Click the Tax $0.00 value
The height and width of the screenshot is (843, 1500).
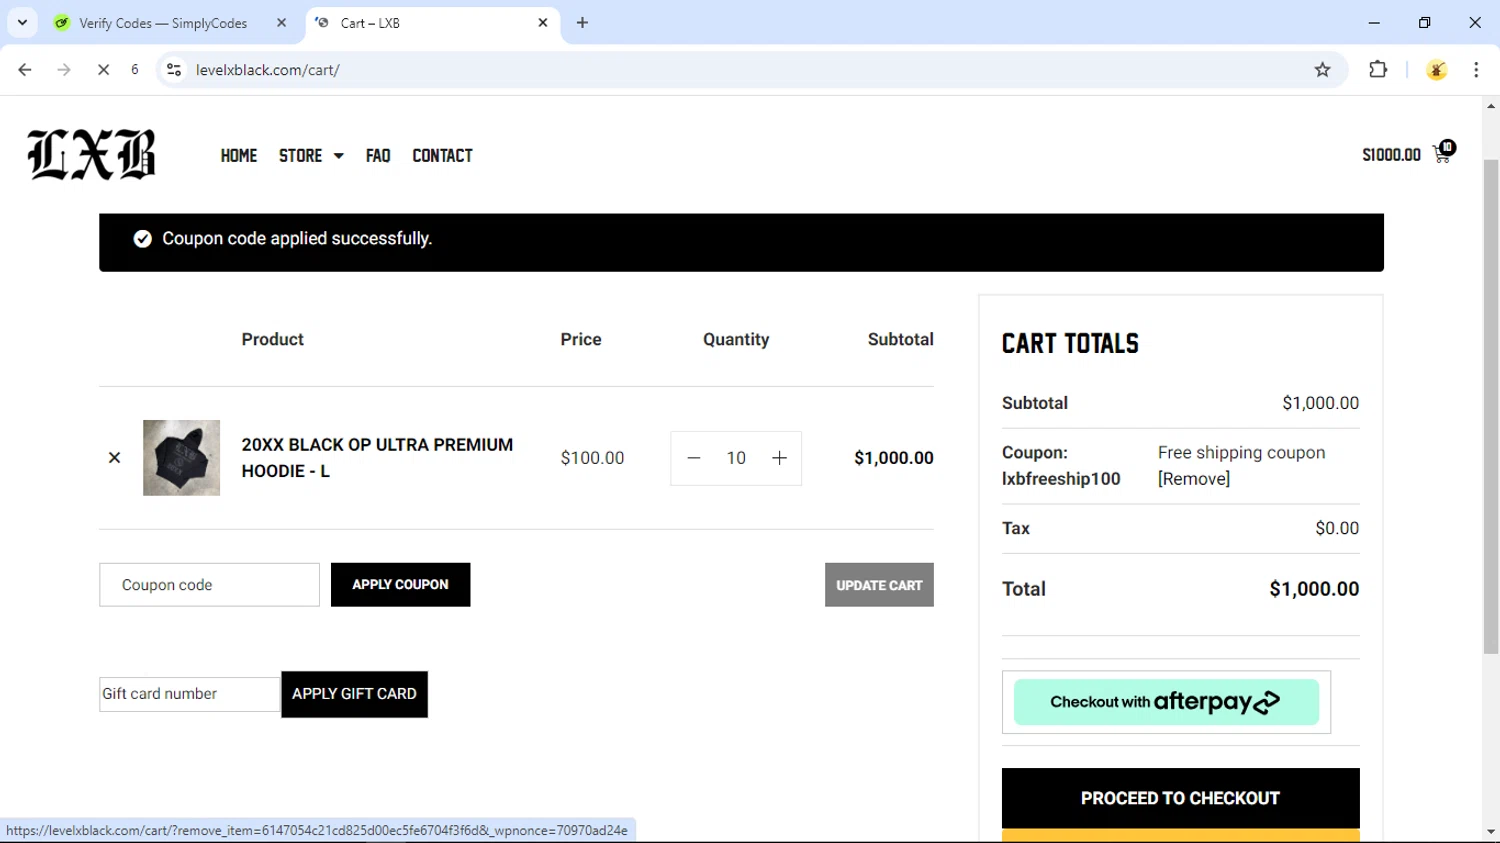tap(1337, 528)
